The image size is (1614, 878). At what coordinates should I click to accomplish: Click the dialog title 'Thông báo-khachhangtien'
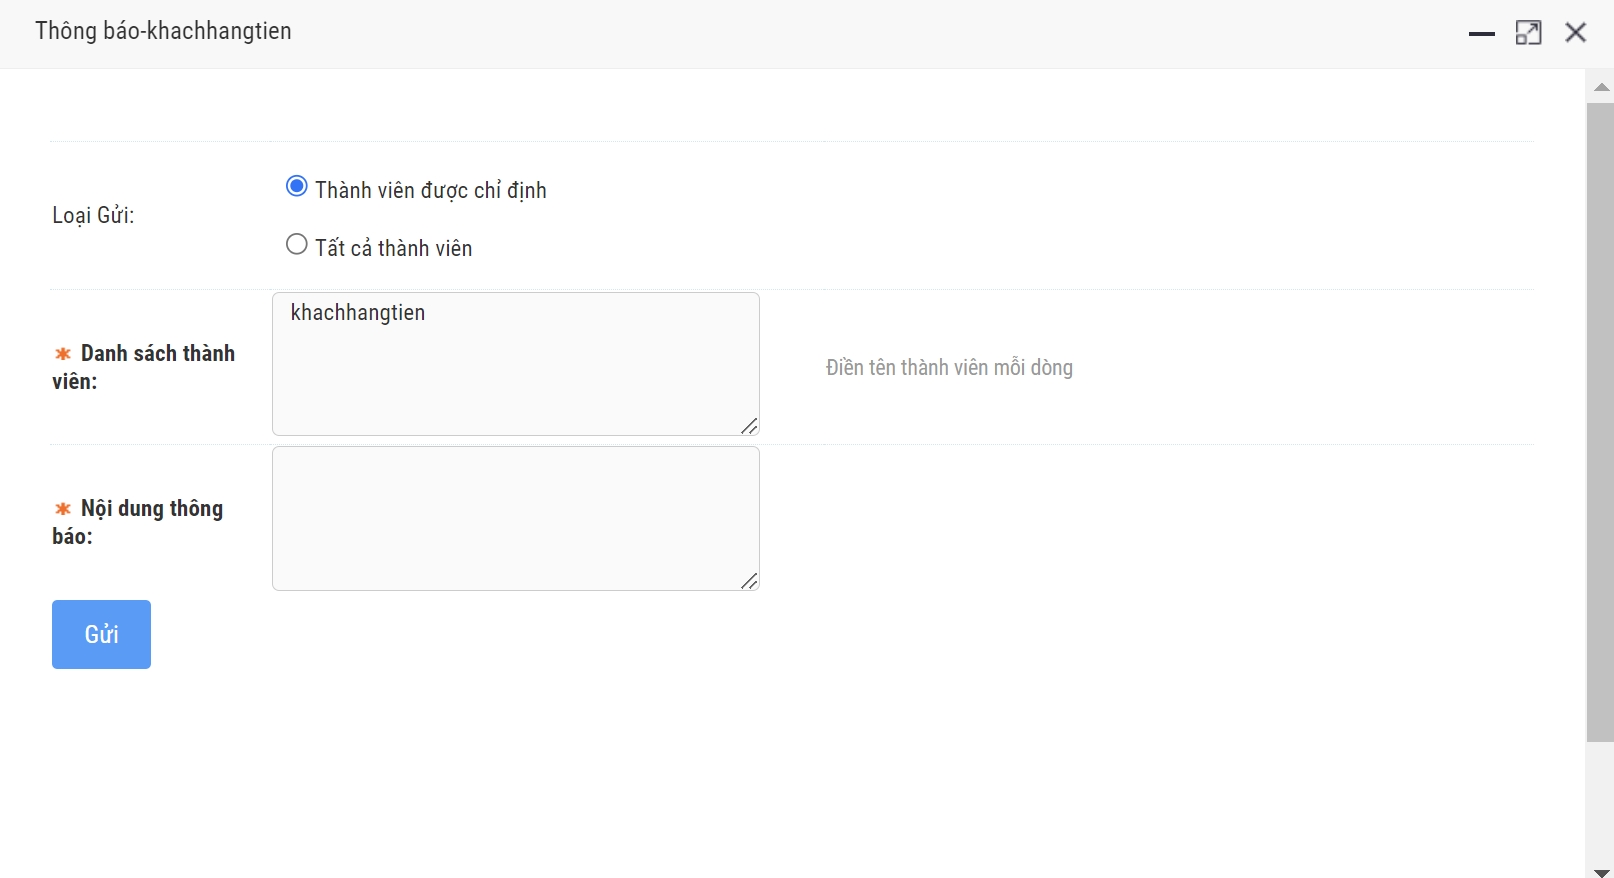[163, 31]
